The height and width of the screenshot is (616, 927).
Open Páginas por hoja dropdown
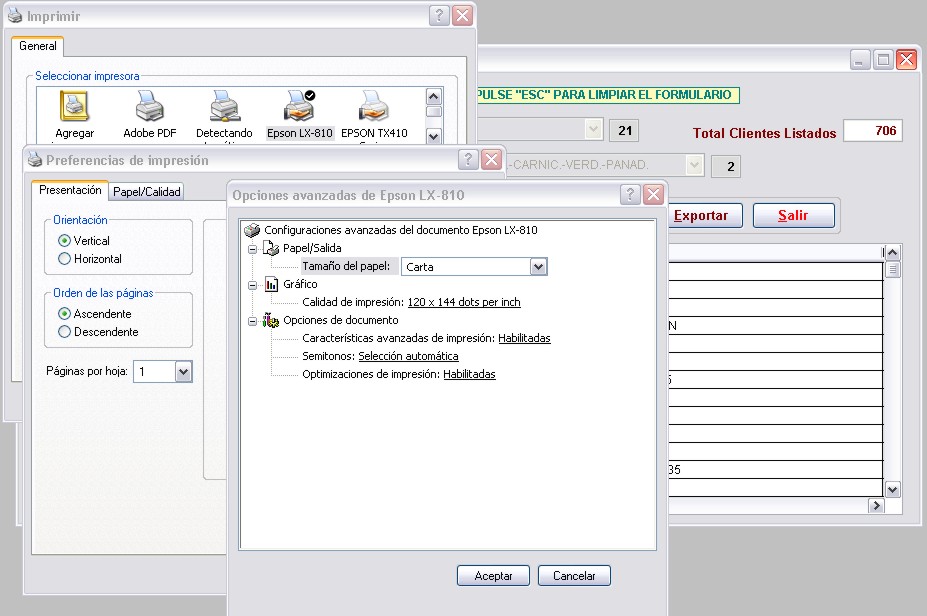[x=183, y=372]
